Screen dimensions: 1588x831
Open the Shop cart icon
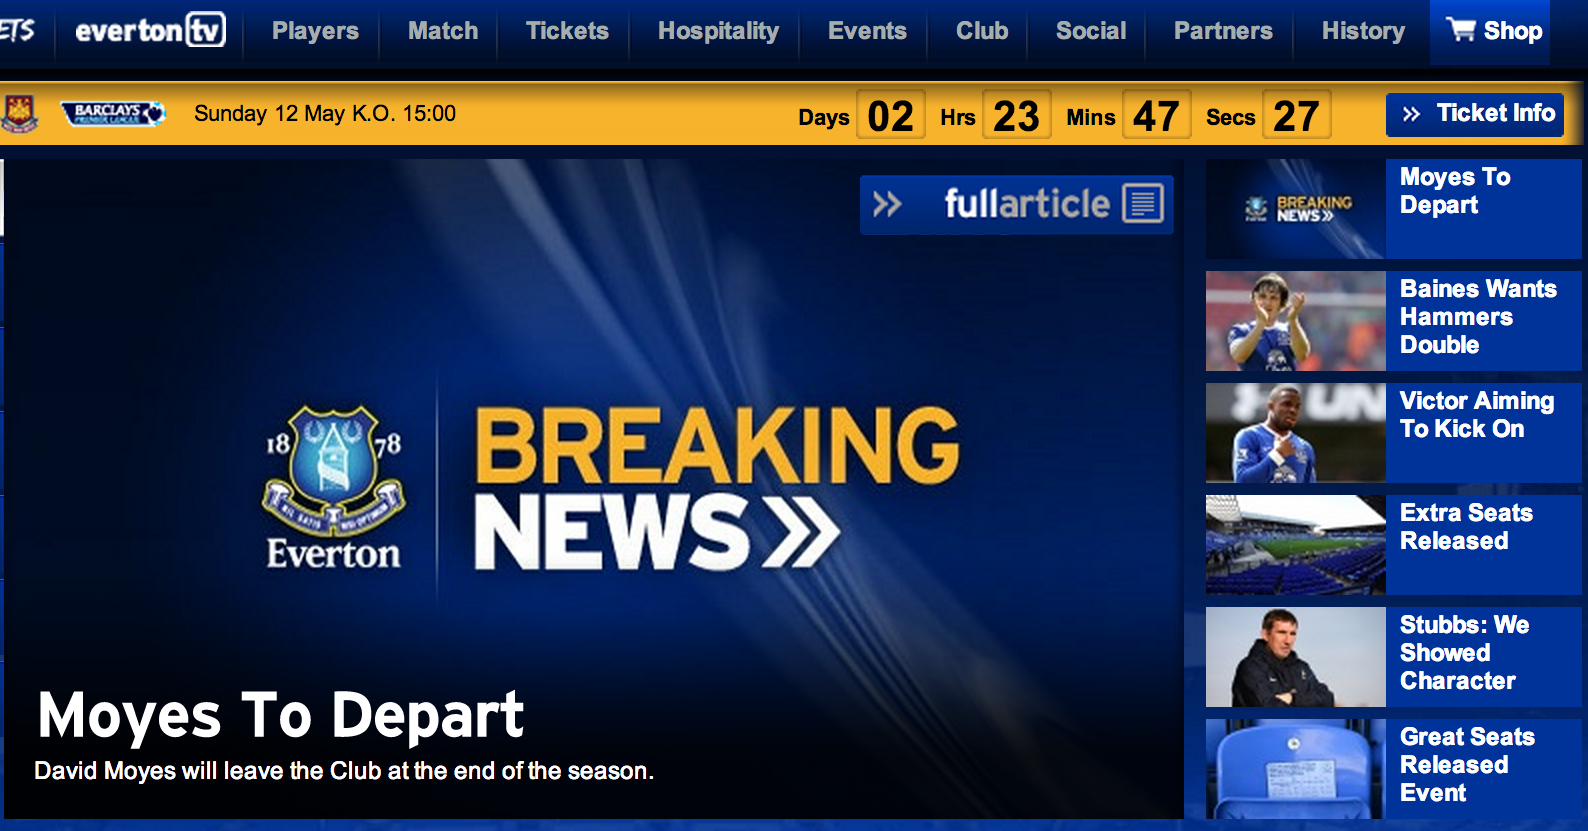pyautogui.click(x=1461, y=30)
